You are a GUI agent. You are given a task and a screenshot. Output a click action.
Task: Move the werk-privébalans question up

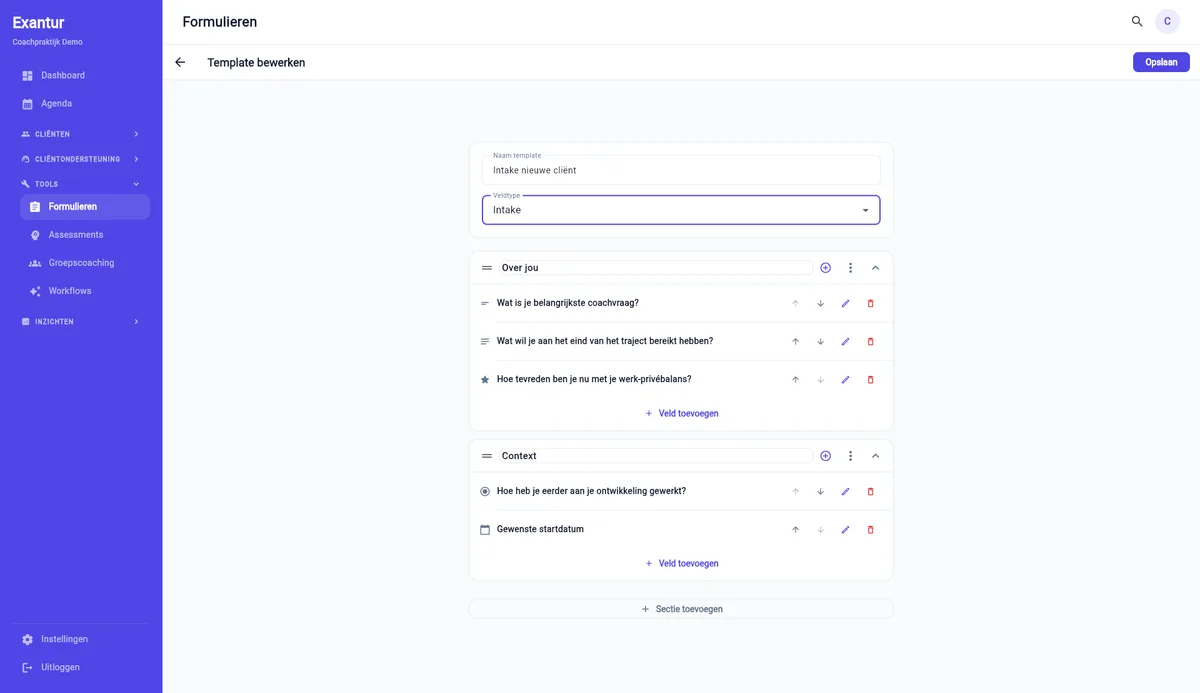point(796,380)
